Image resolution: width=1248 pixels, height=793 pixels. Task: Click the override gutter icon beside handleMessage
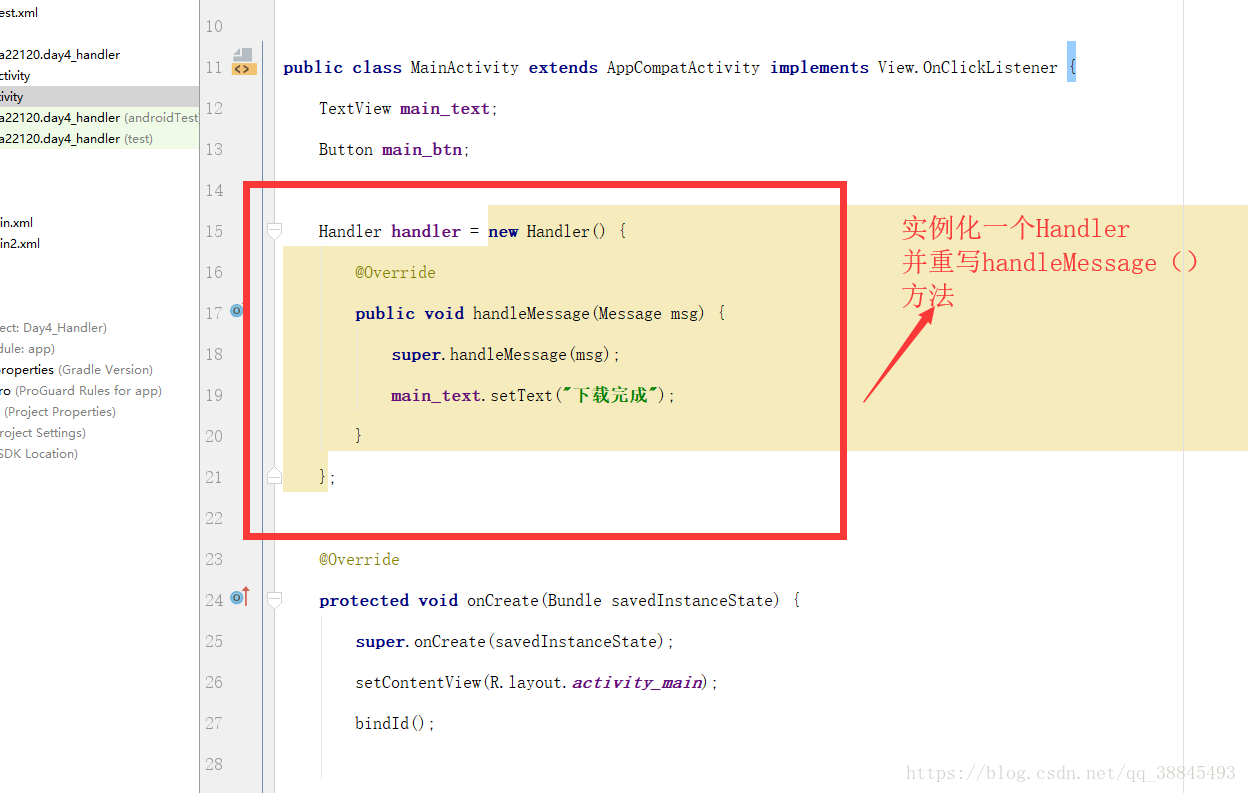[236, 311]
